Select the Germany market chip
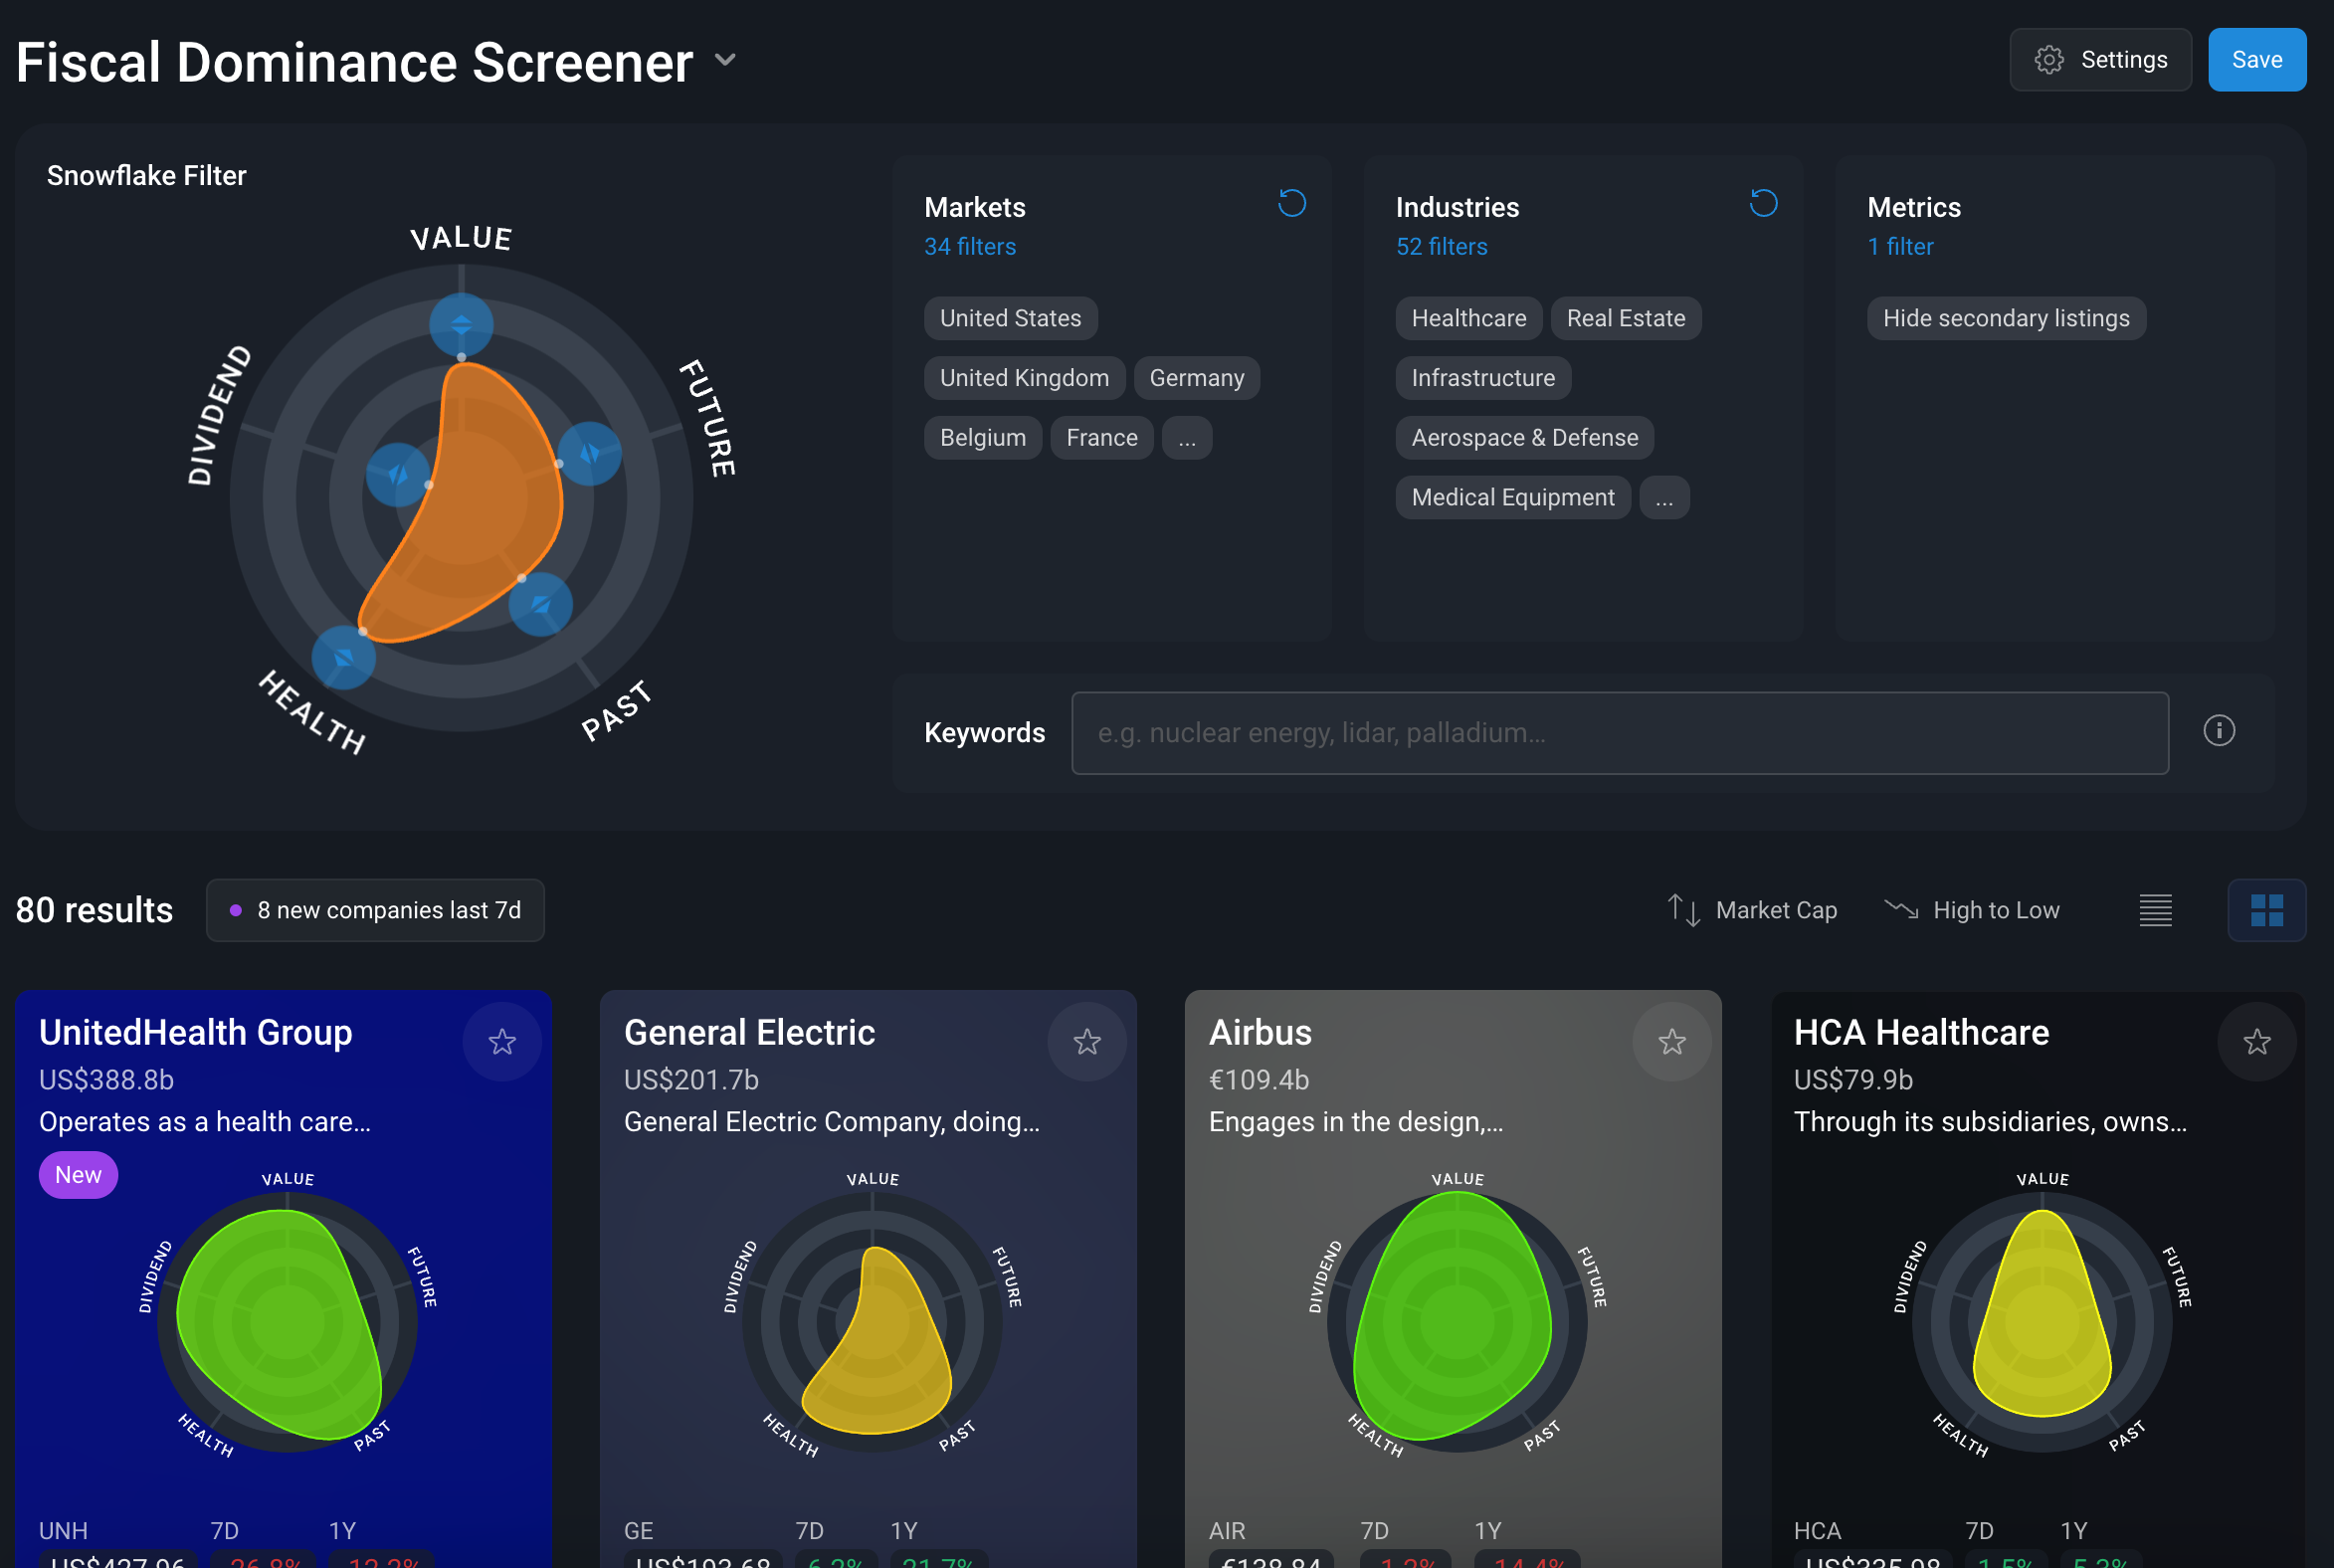Viewport: 2334px width, 1568px height. tap(1196, 378)
